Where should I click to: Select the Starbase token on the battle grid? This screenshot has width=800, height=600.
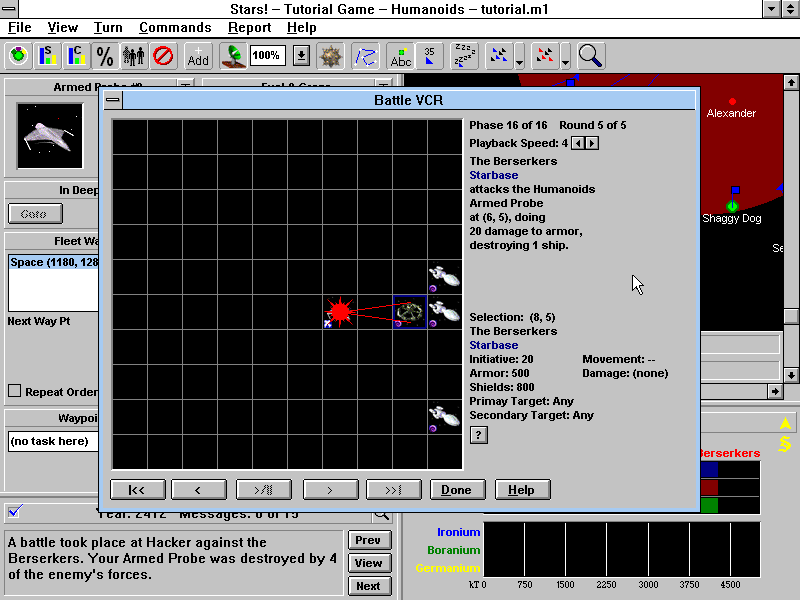[x=410, y=312]
